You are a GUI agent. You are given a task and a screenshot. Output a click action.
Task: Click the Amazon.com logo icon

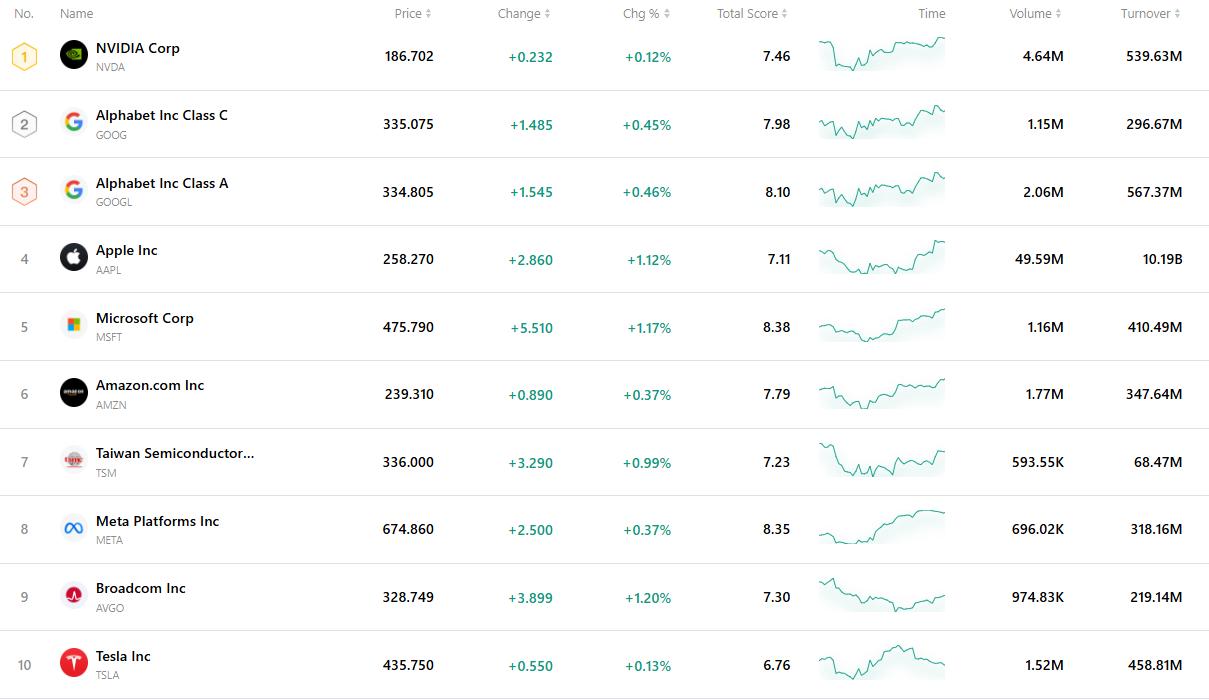point(74,393)
